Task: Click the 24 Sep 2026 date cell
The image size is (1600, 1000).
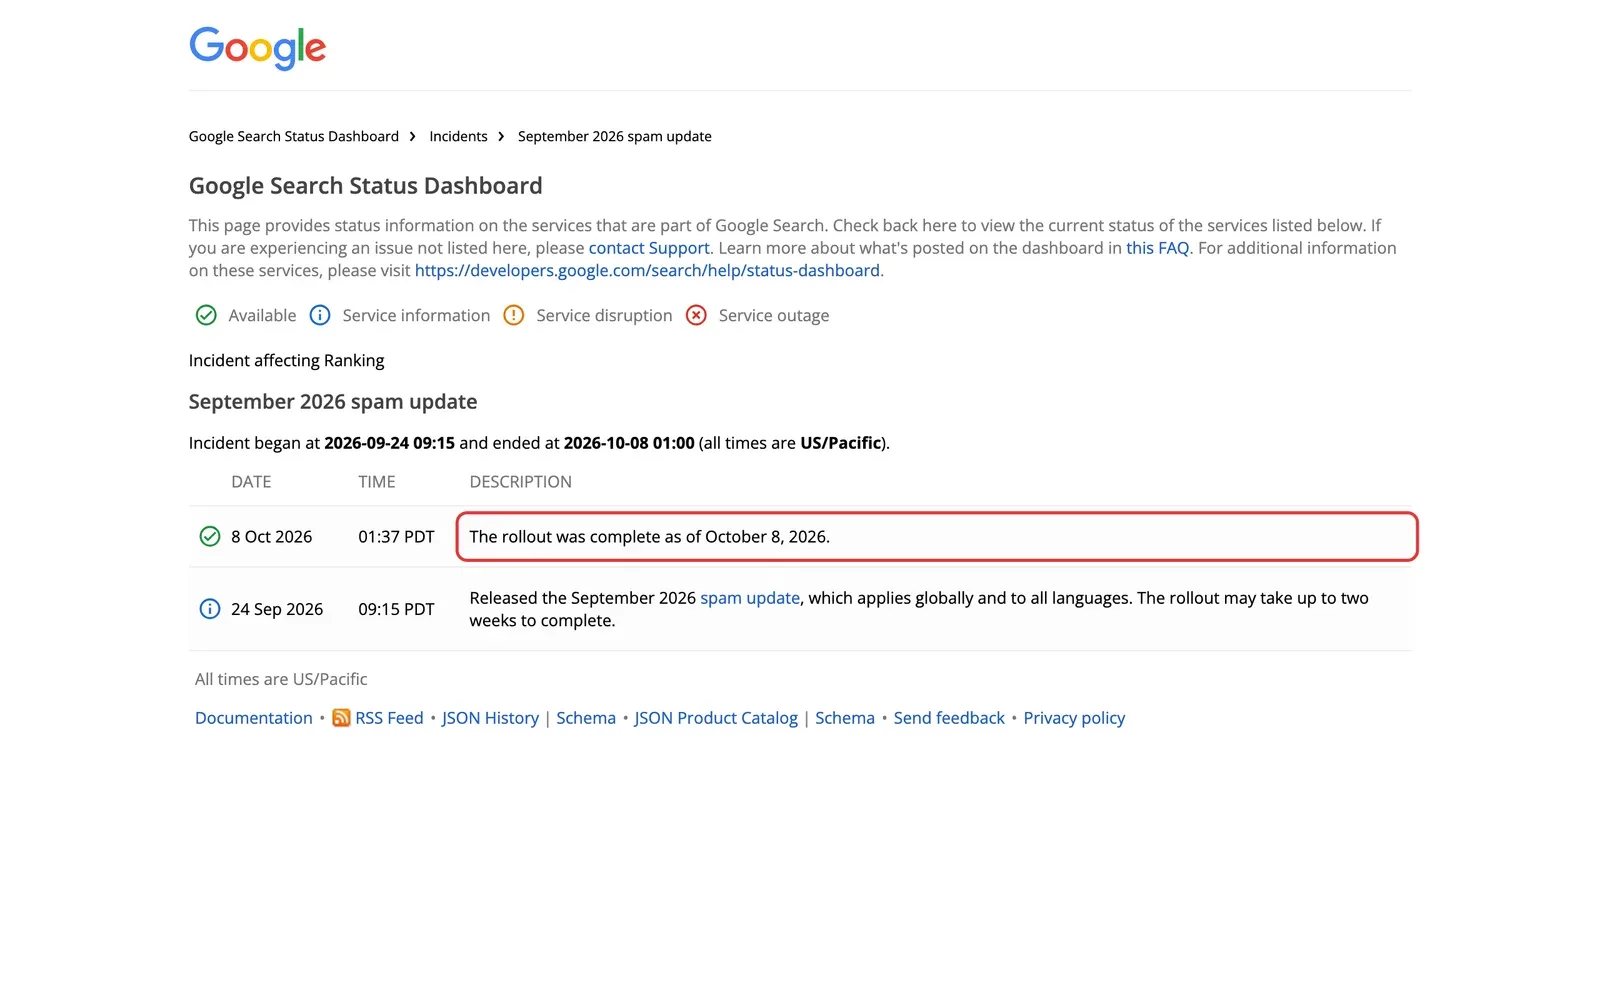Action: [x=277, y=609]
